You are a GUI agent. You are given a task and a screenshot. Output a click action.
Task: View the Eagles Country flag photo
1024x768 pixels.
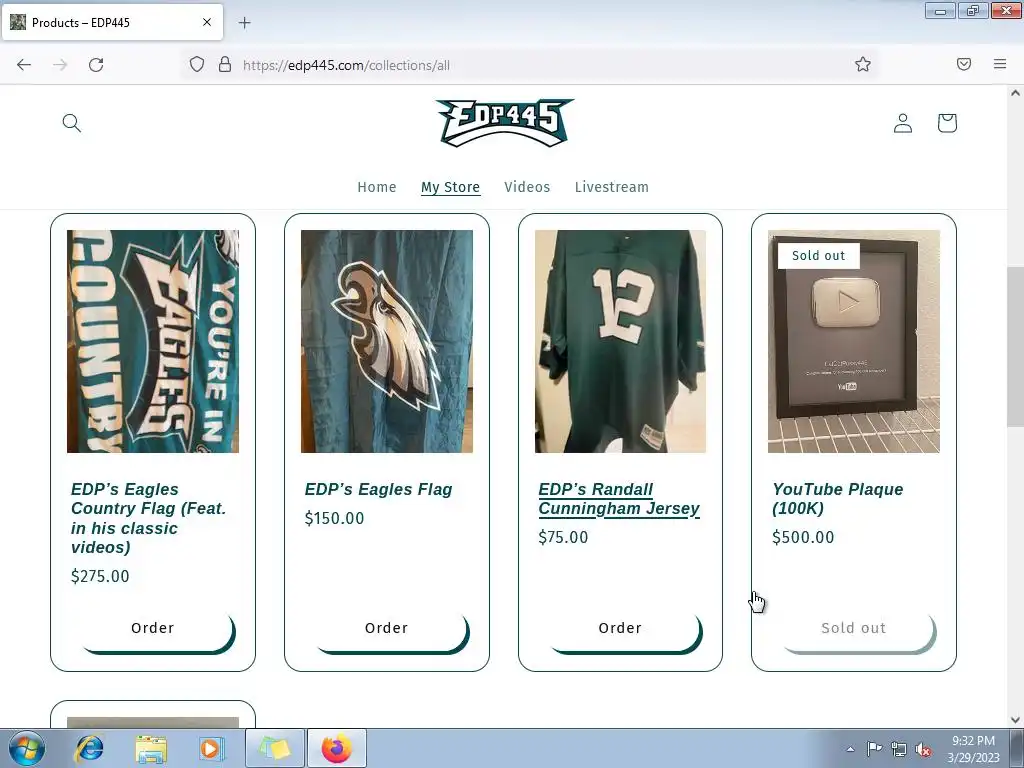(153, 341)
